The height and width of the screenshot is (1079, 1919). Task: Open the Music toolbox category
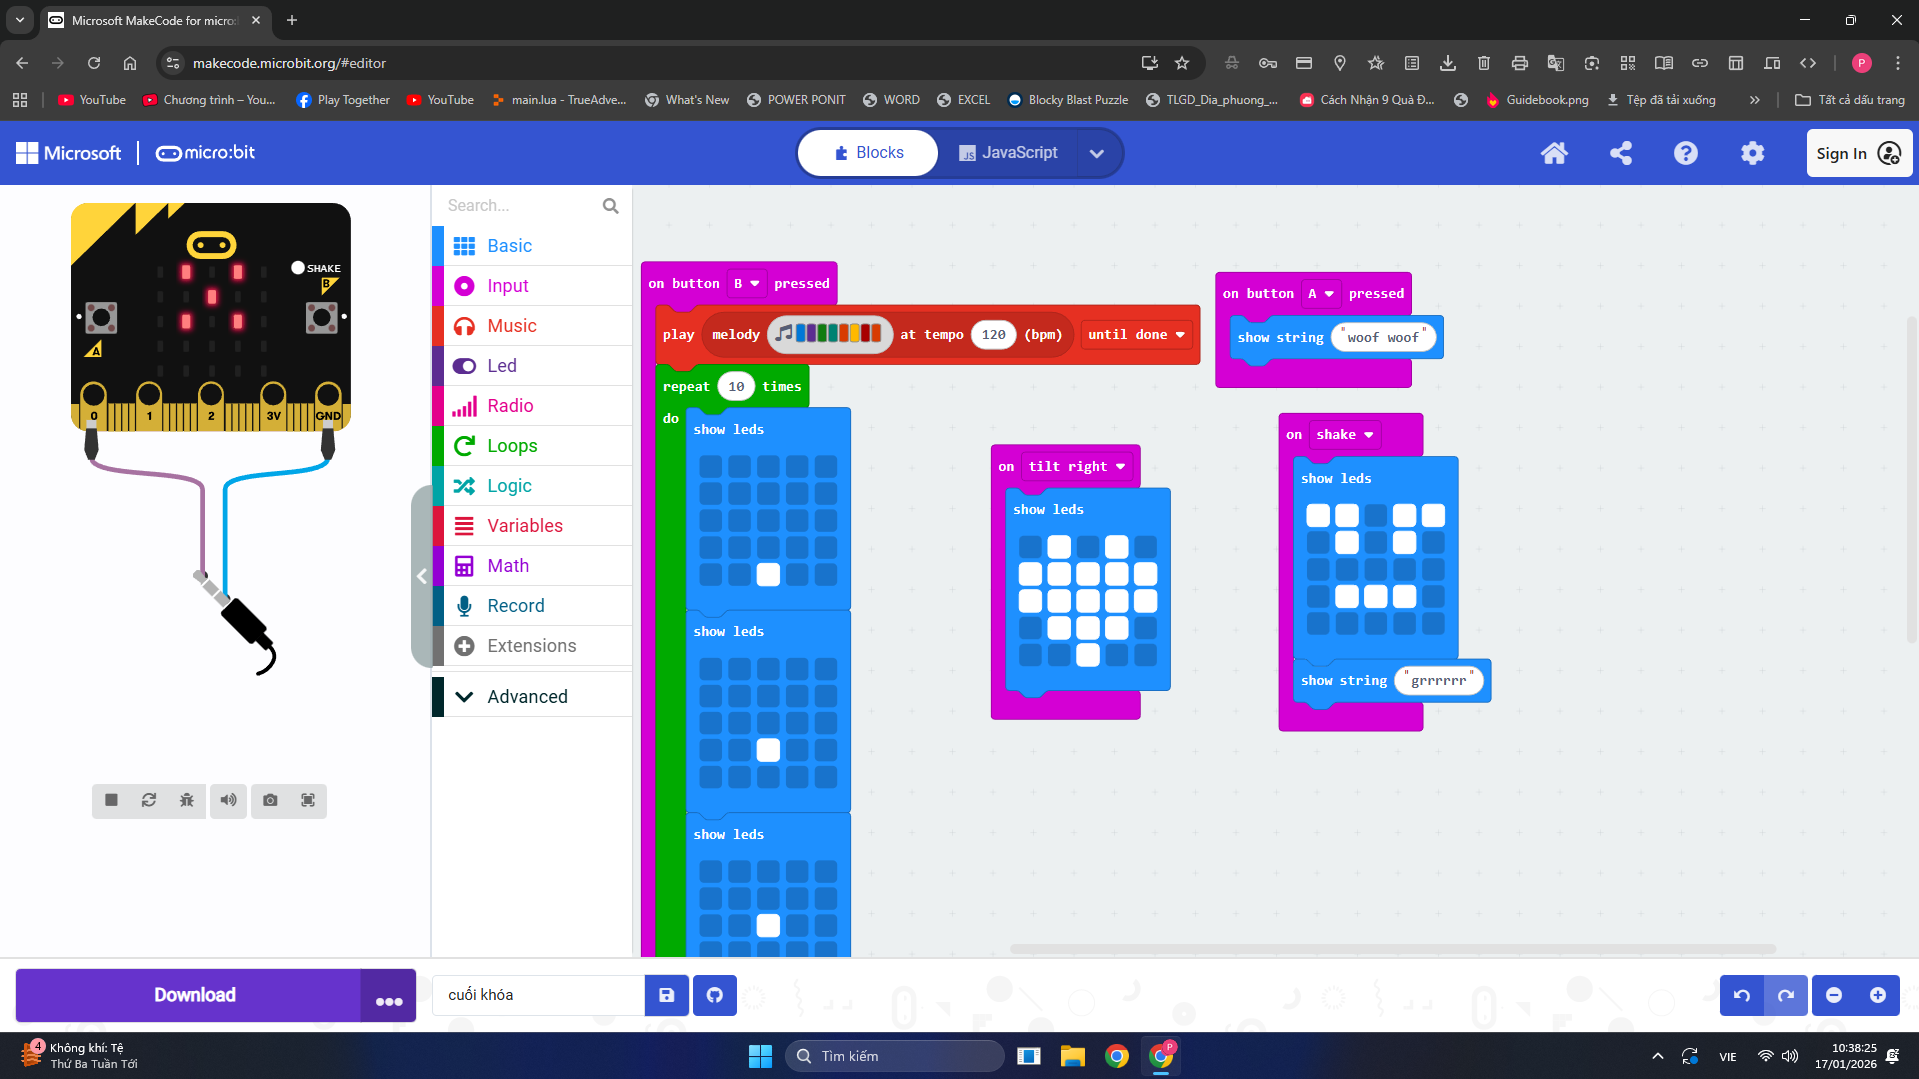coord(511,326)
